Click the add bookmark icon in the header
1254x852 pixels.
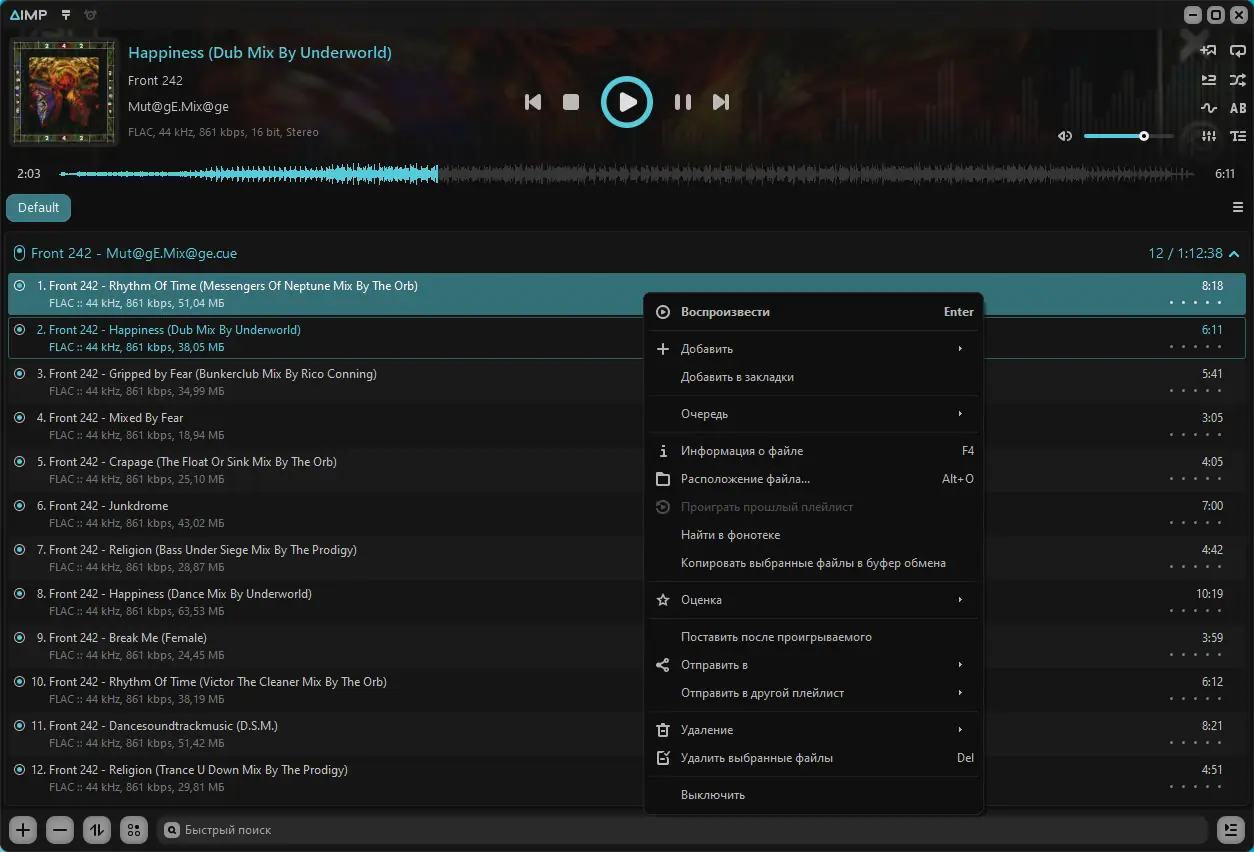pyautogui.click(x=1208, y=51)
